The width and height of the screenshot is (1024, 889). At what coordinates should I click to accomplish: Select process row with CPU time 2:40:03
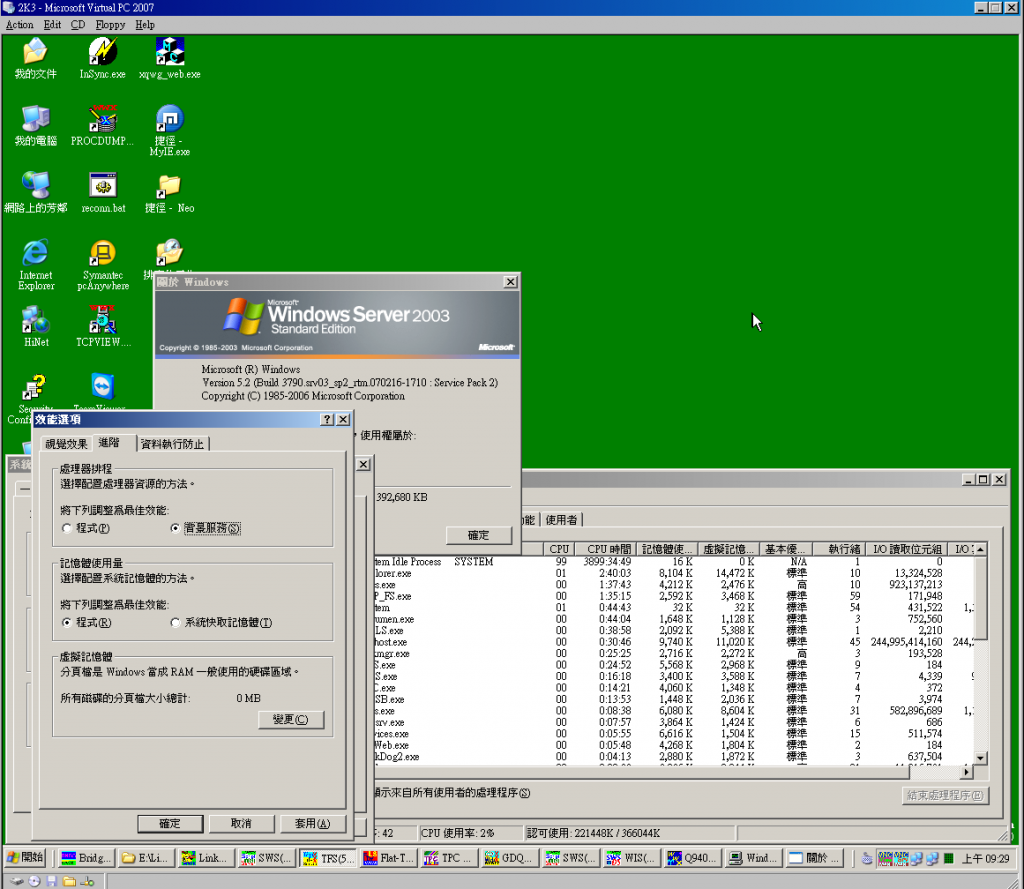674,574
